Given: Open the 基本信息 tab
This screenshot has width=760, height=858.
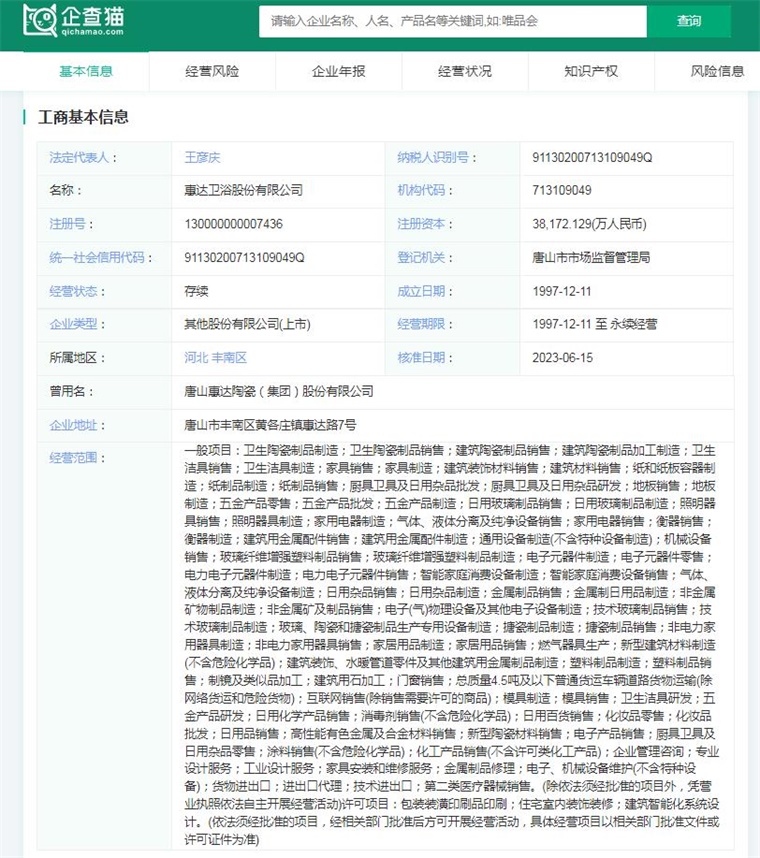Looking at the screenshot, I should click(x=86, y=71).
